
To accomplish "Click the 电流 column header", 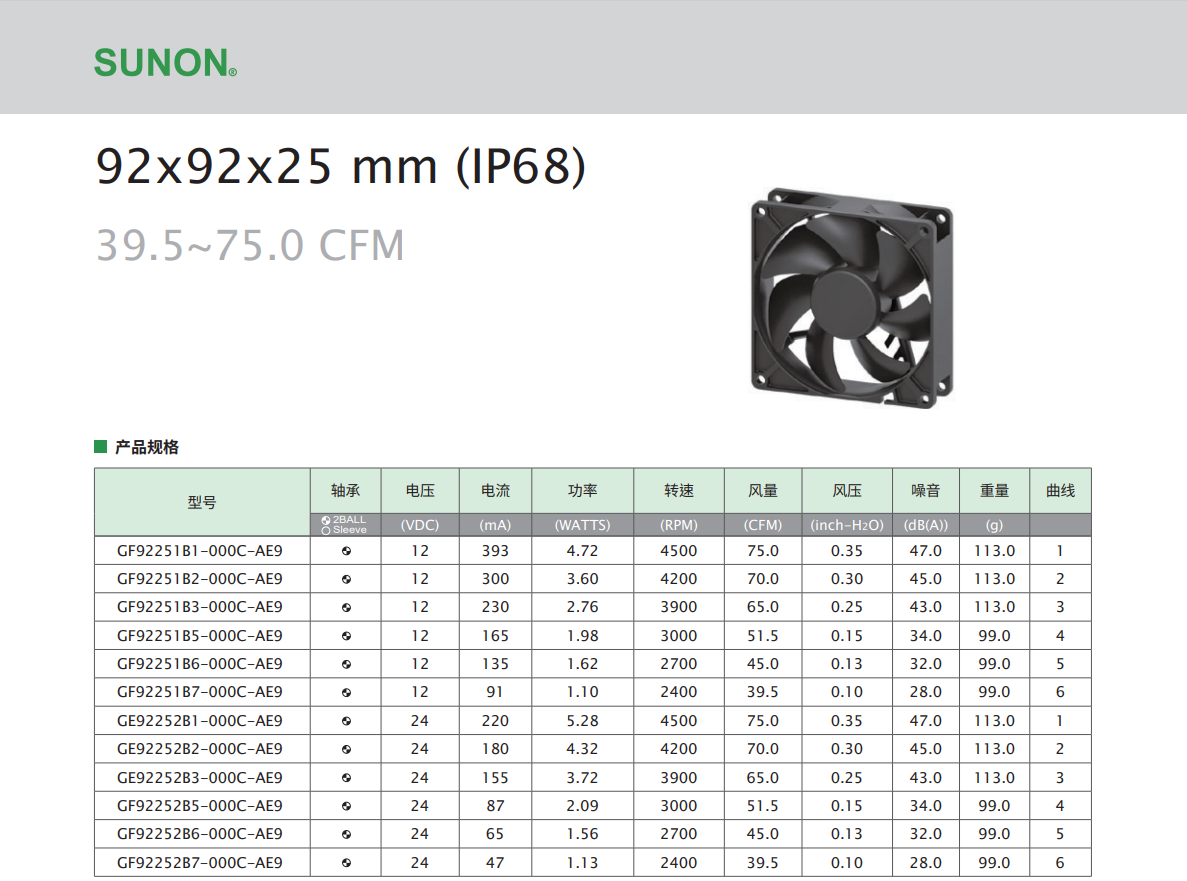I will pyautogui.click(x=496, y=490).
